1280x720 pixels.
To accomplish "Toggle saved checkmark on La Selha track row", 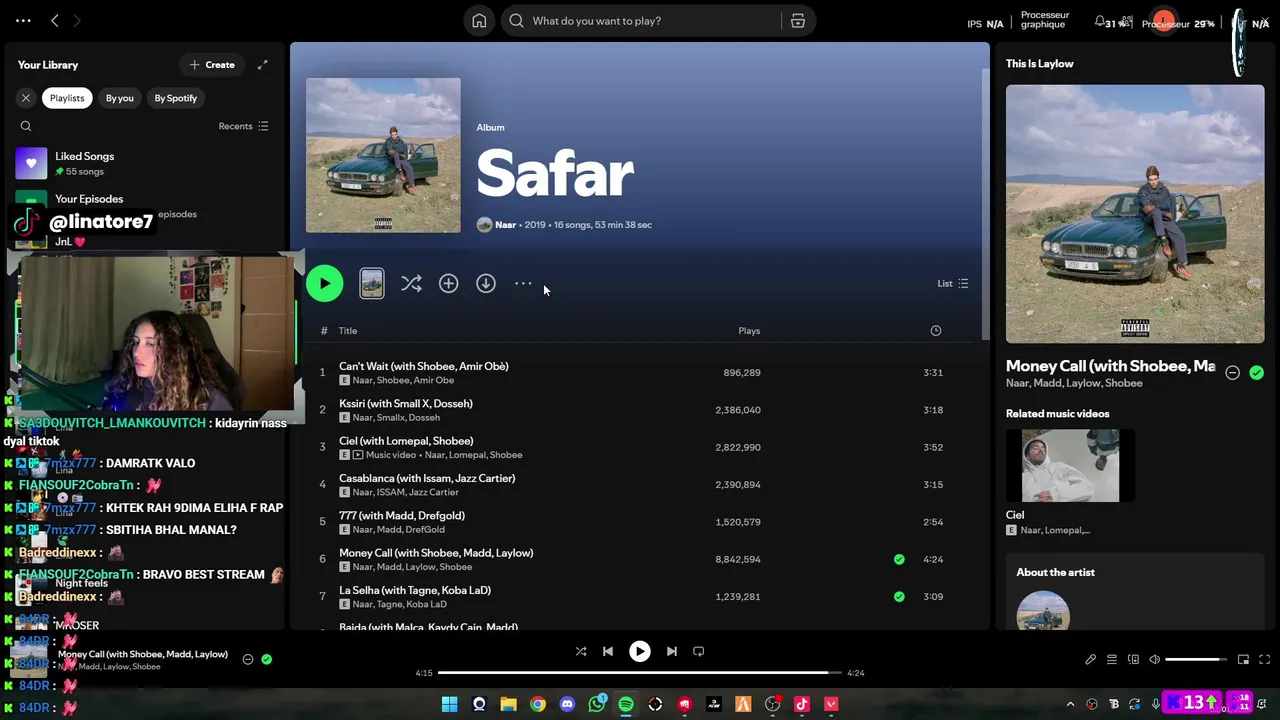I will [899, 597].
